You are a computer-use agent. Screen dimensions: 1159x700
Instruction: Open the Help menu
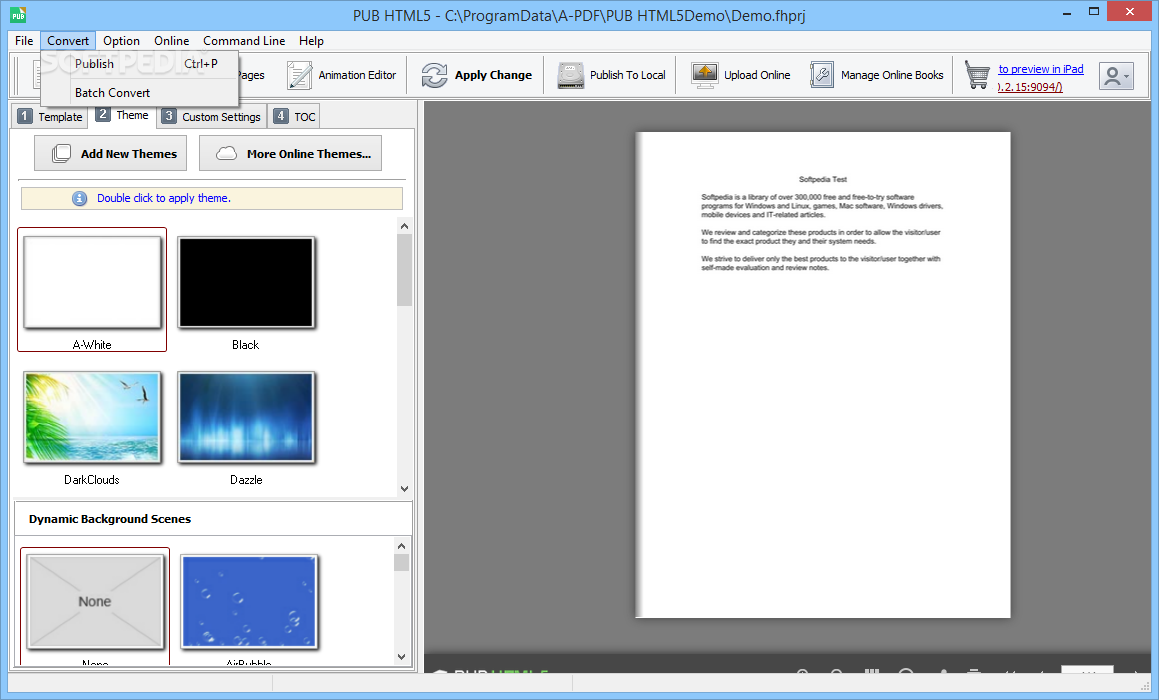[311, 41]
